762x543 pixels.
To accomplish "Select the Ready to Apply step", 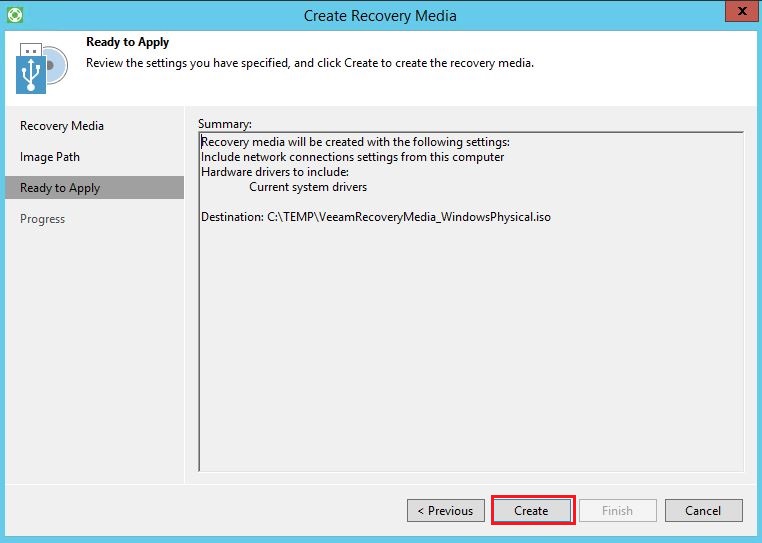I will click(95, 188).
